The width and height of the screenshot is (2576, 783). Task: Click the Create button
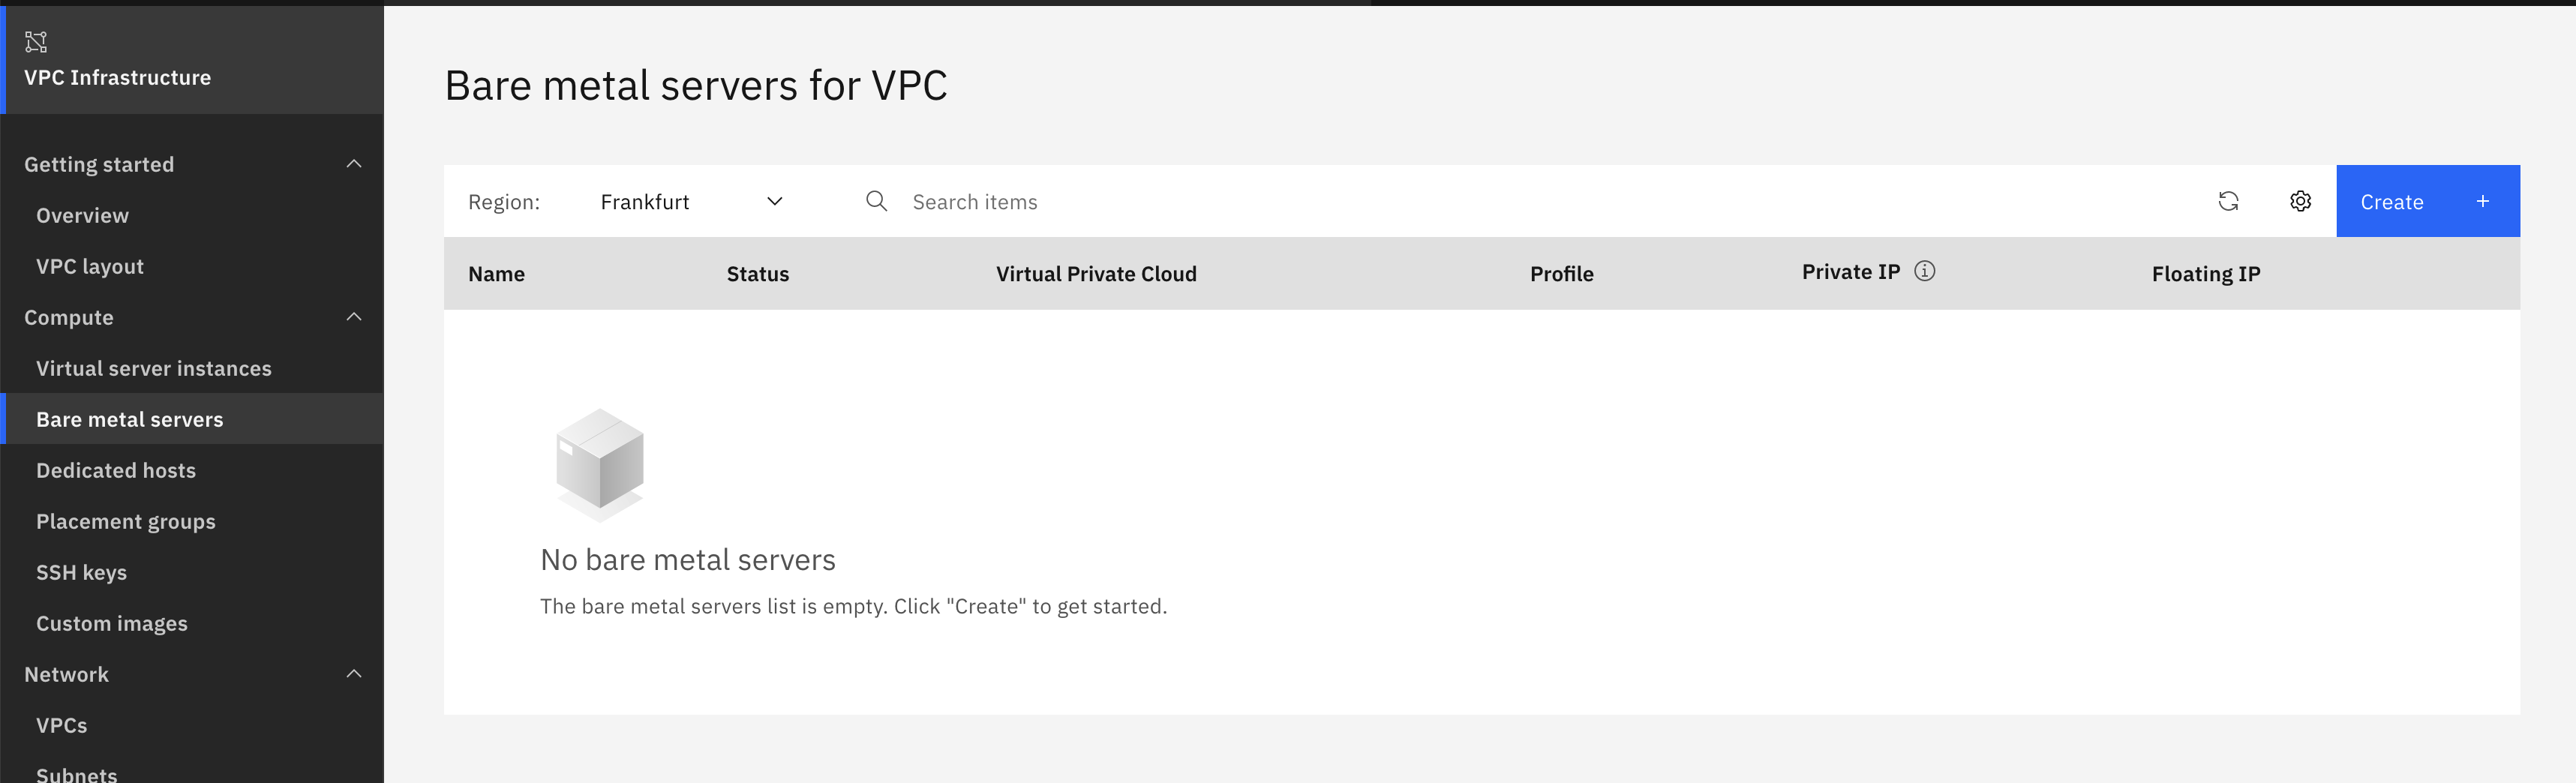[x=2392, y=201]
